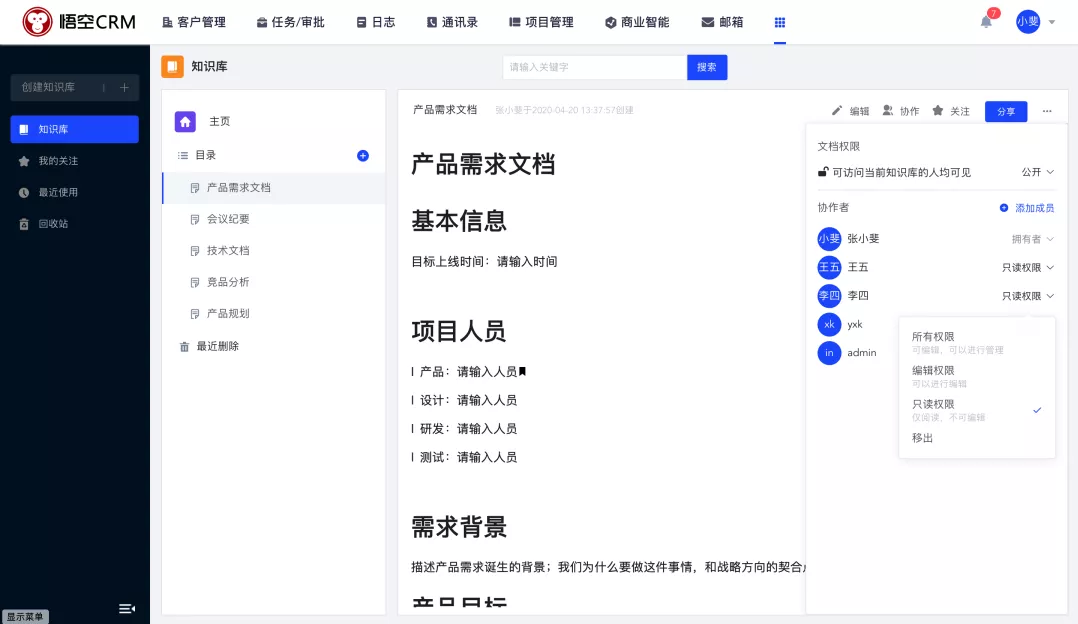Click 王五 collaborator avatar
The height and width of the screenshot is (624, 1078).
(x=829, y=267)
